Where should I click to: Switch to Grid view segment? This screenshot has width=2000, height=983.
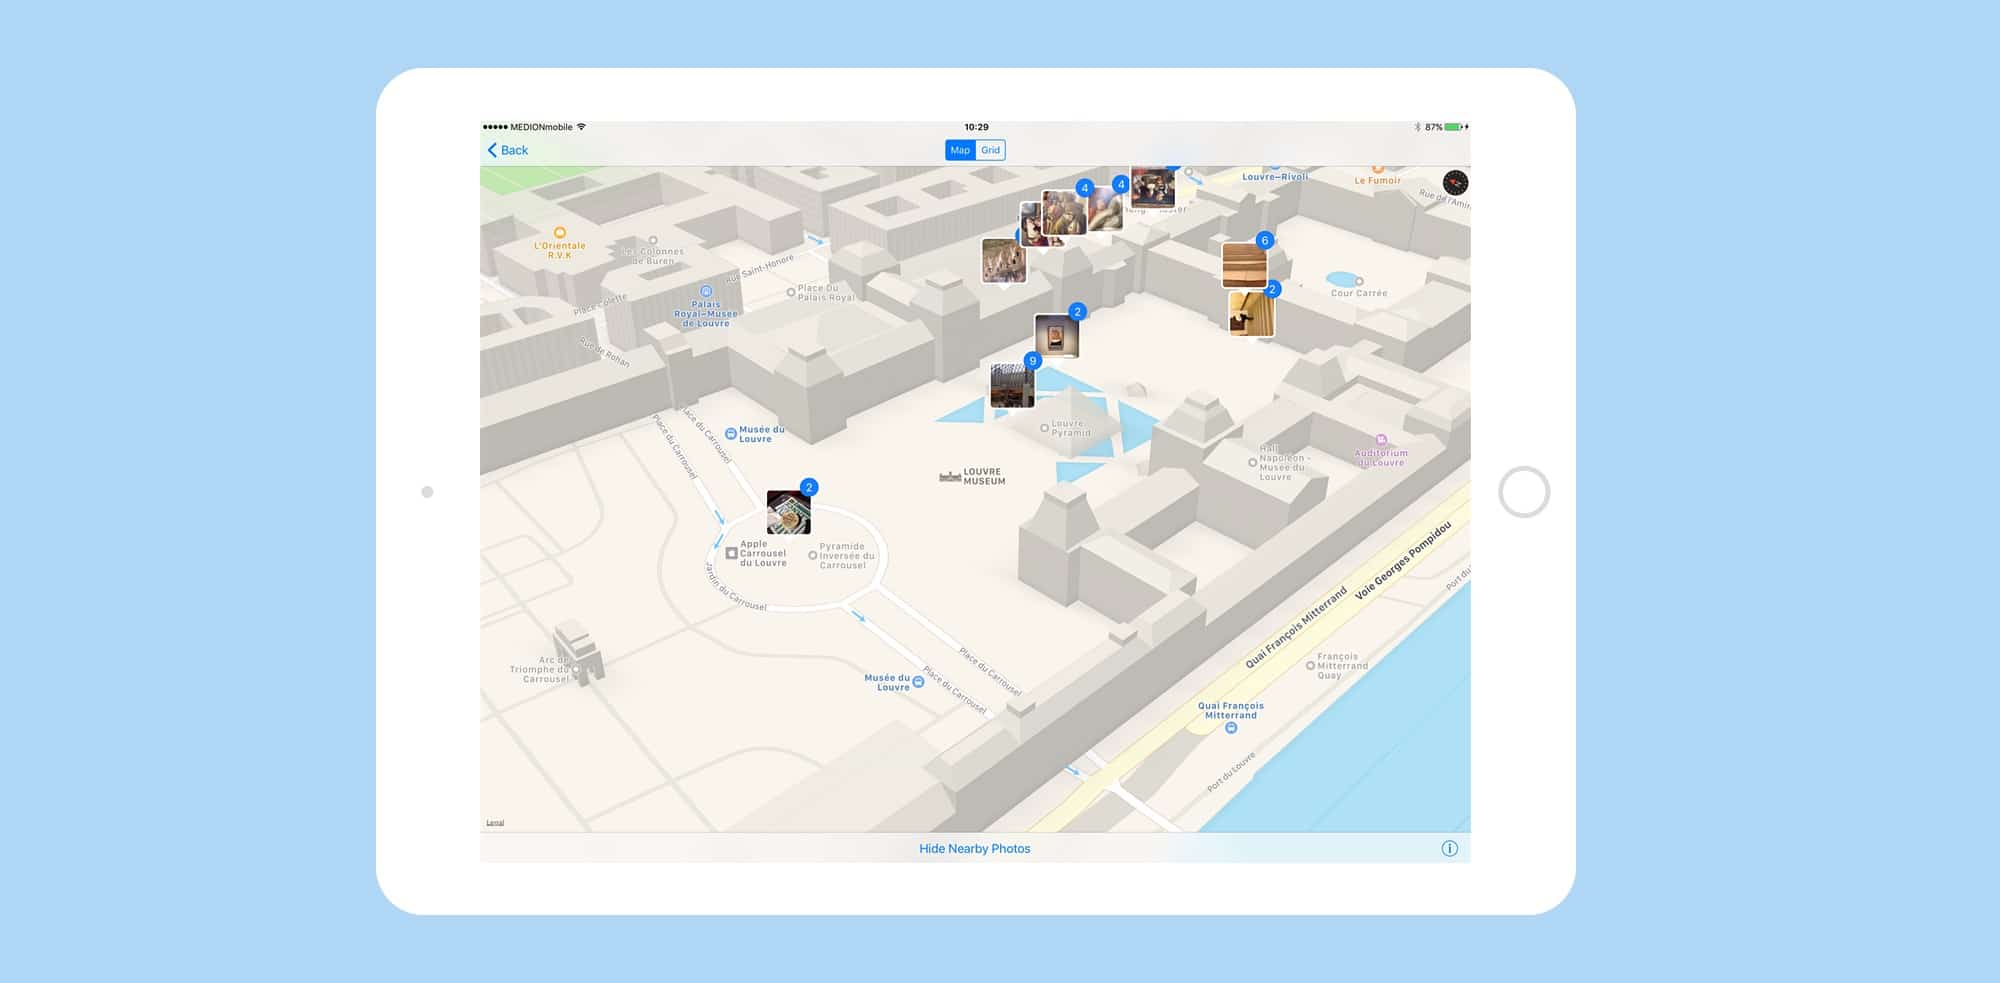(x=990, y=150)
